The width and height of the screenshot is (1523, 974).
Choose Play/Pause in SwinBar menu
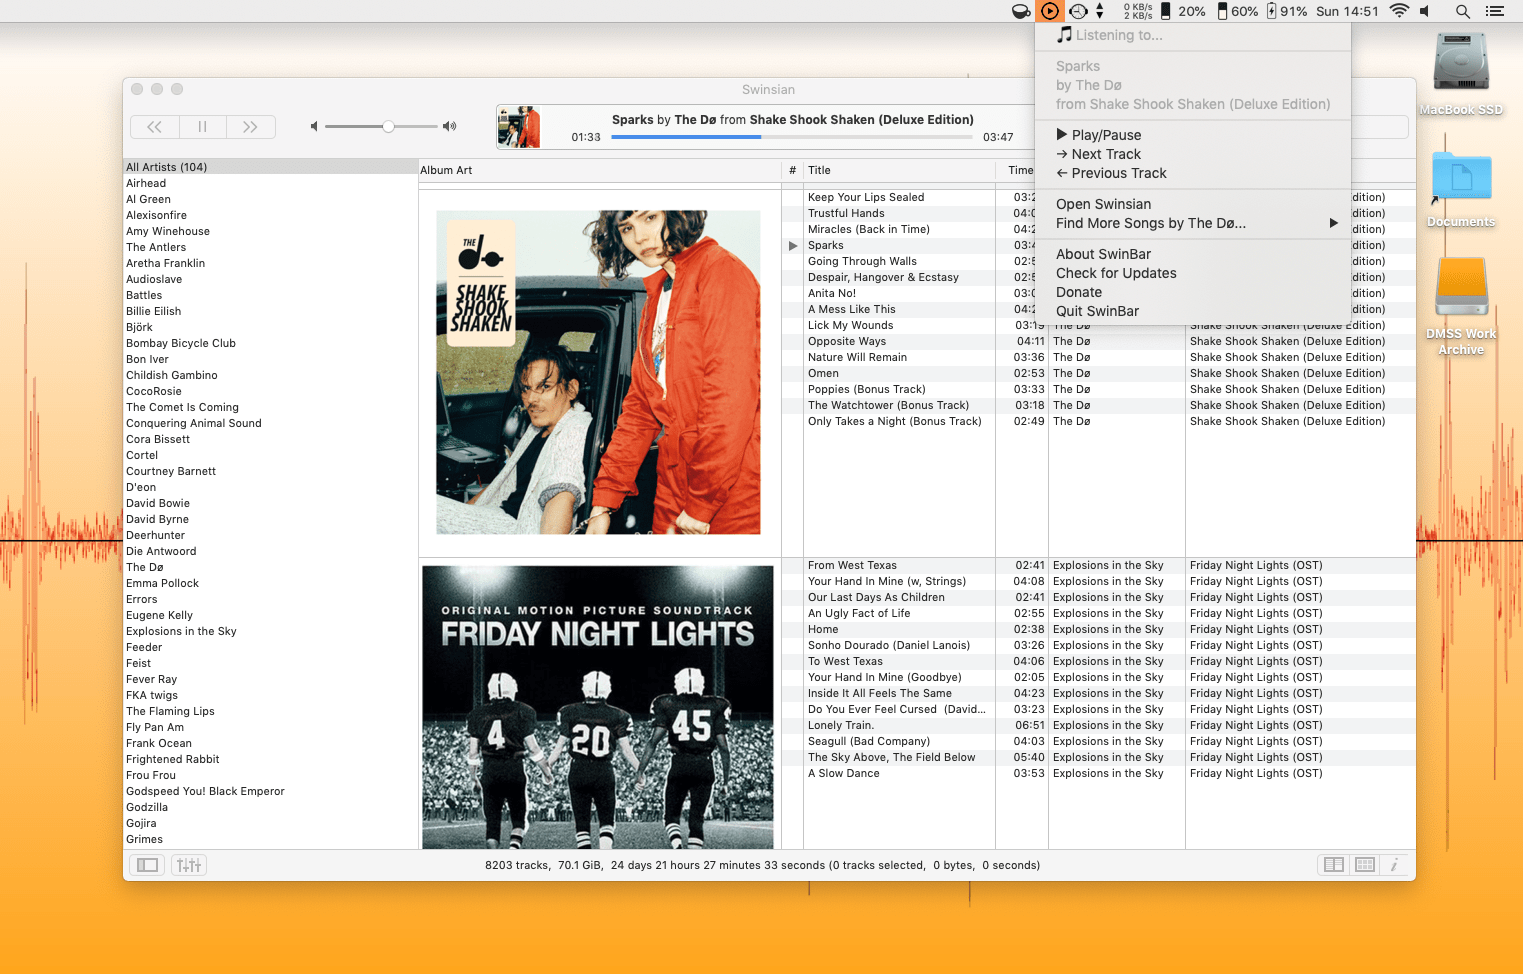coord(1193,135)
